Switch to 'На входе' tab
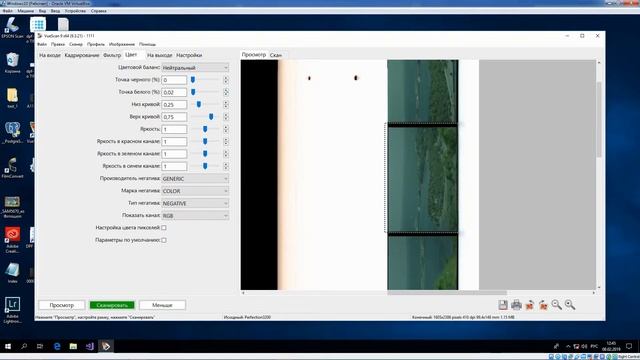Viewport: 640px width, 360px height. [x=50, y=55]
